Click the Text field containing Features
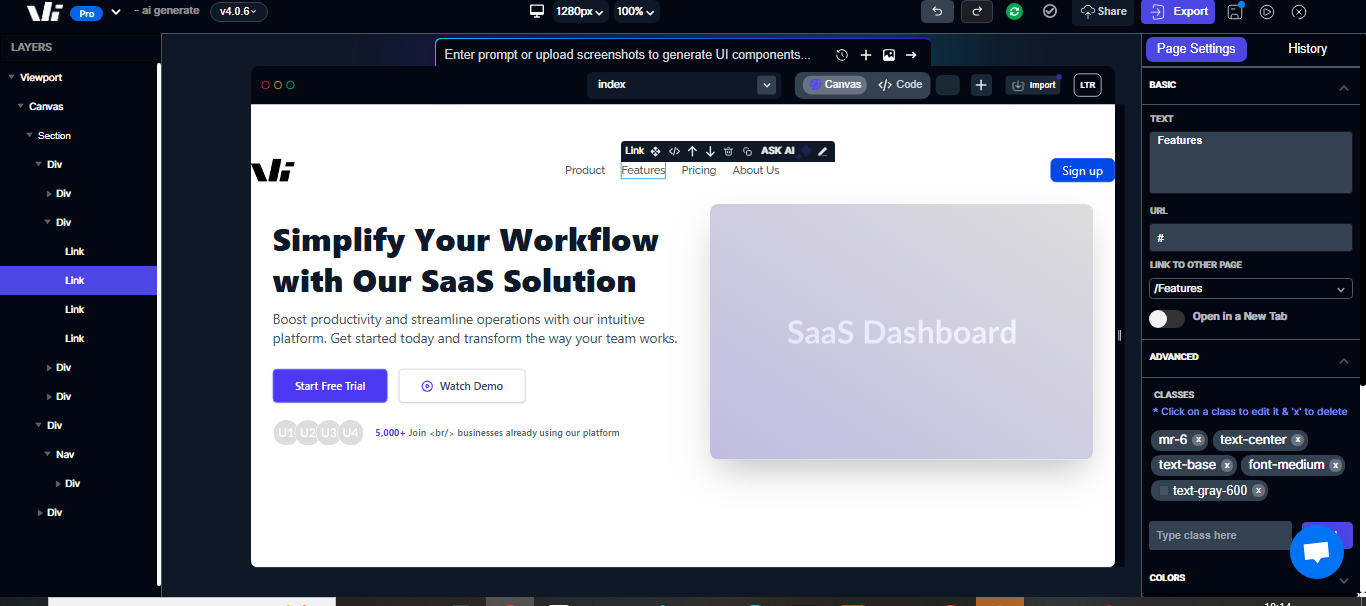The image size is (1366, 606). point(1251,162)
